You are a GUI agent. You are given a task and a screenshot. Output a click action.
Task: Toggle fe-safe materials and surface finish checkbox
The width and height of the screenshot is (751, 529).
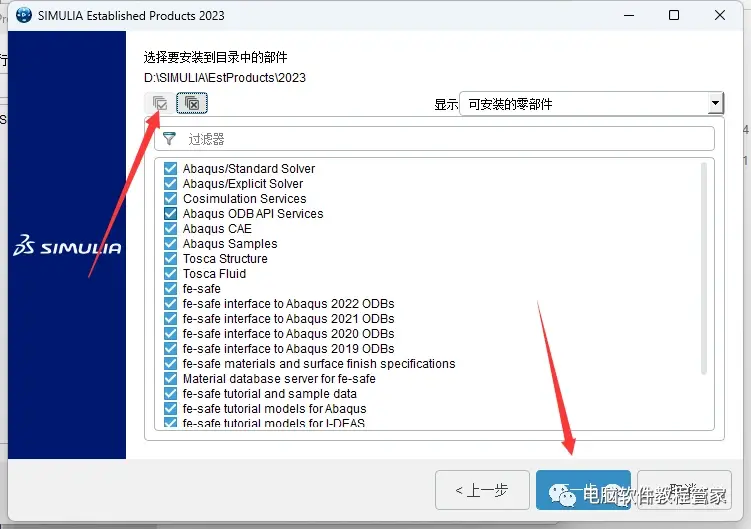point(171,364)
